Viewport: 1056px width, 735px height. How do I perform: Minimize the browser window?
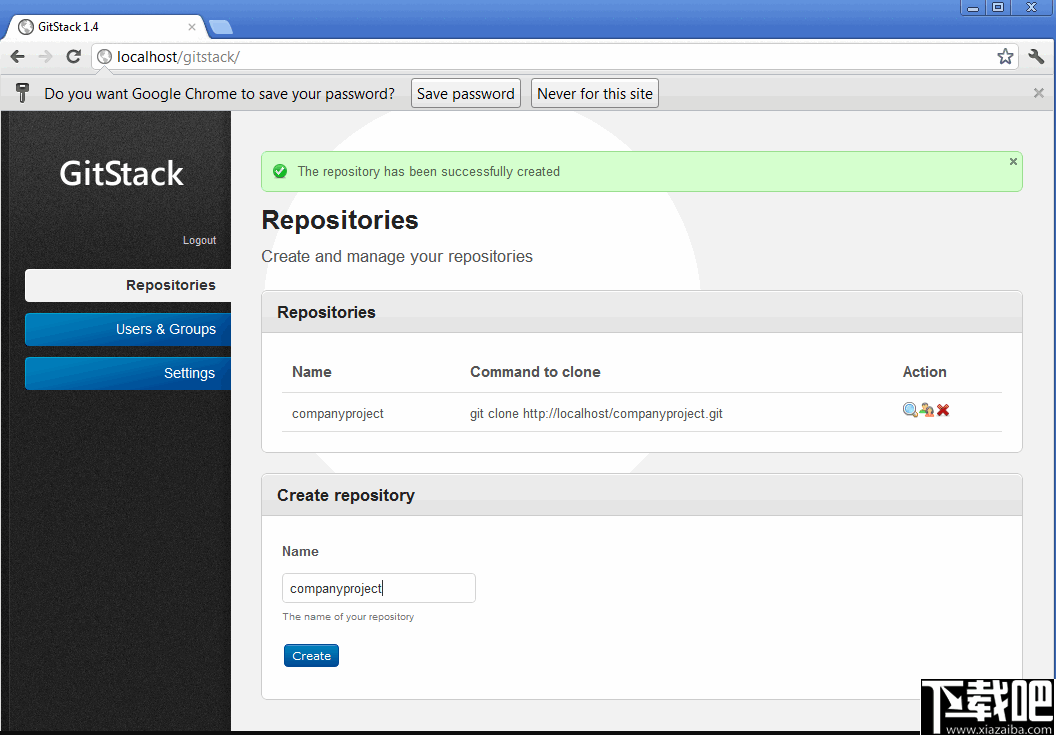click(973, 7)
